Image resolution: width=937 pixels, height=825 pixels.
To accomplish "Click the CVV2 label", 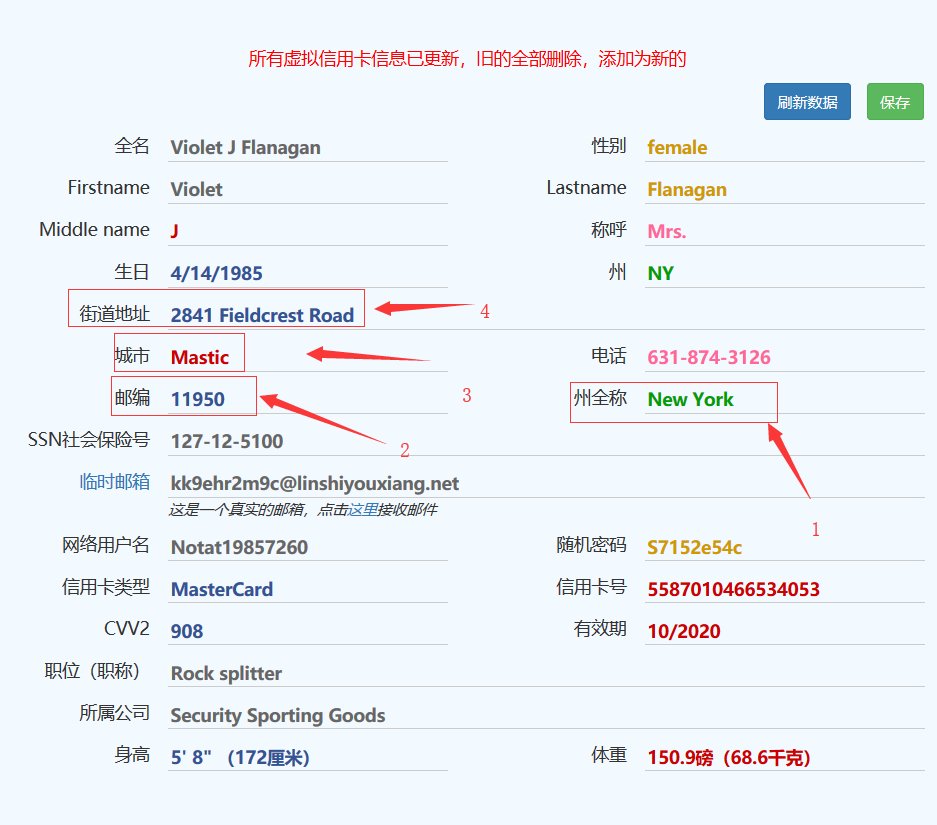I will pos(127,628).
